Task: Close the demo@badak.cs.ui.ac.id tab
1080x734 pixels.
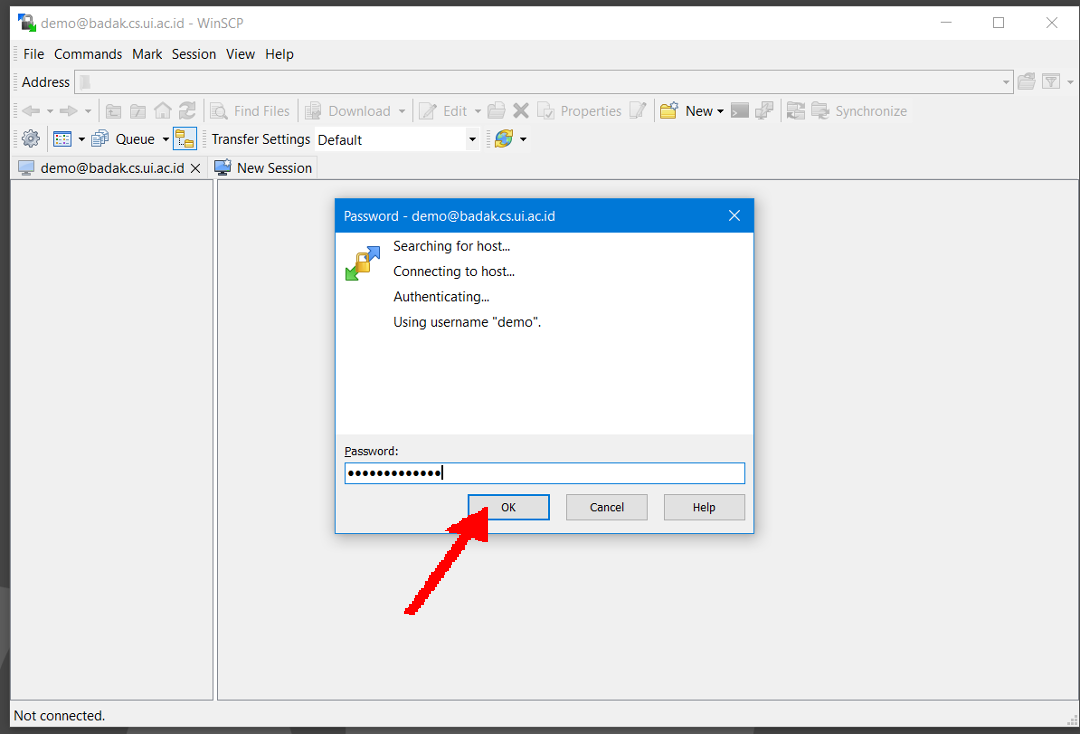Action: tap(196, 168)
